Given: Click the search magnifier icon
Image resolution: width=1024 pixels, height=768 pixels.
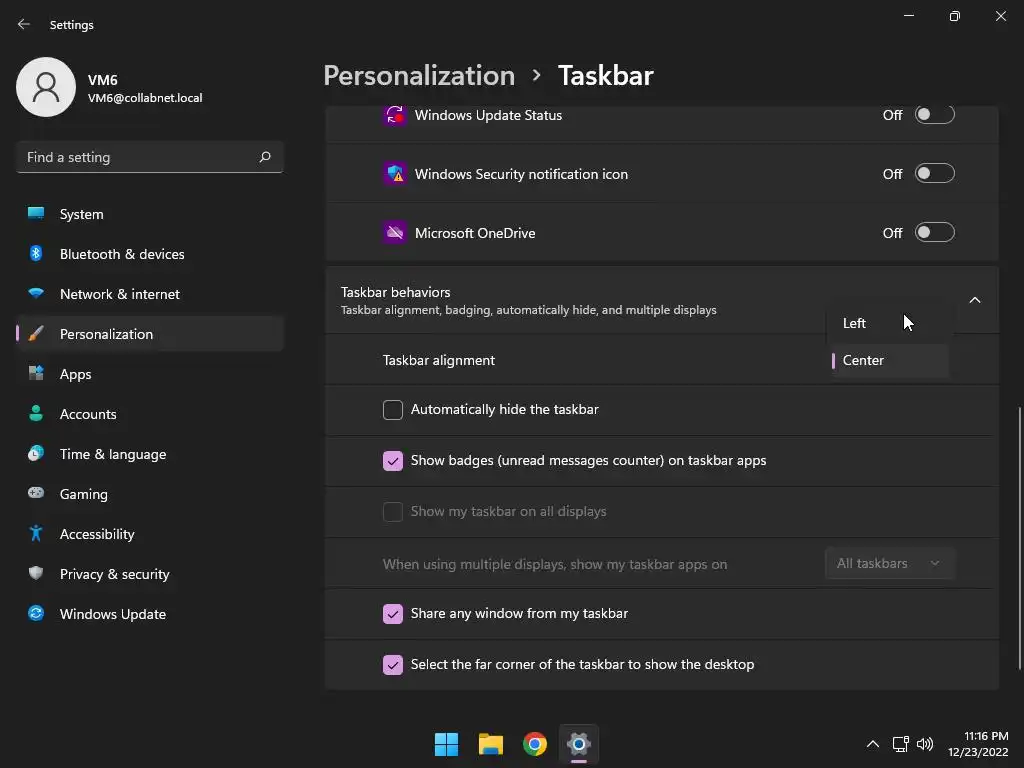Looking at the screenshot, I should click(x=264, y=157).
